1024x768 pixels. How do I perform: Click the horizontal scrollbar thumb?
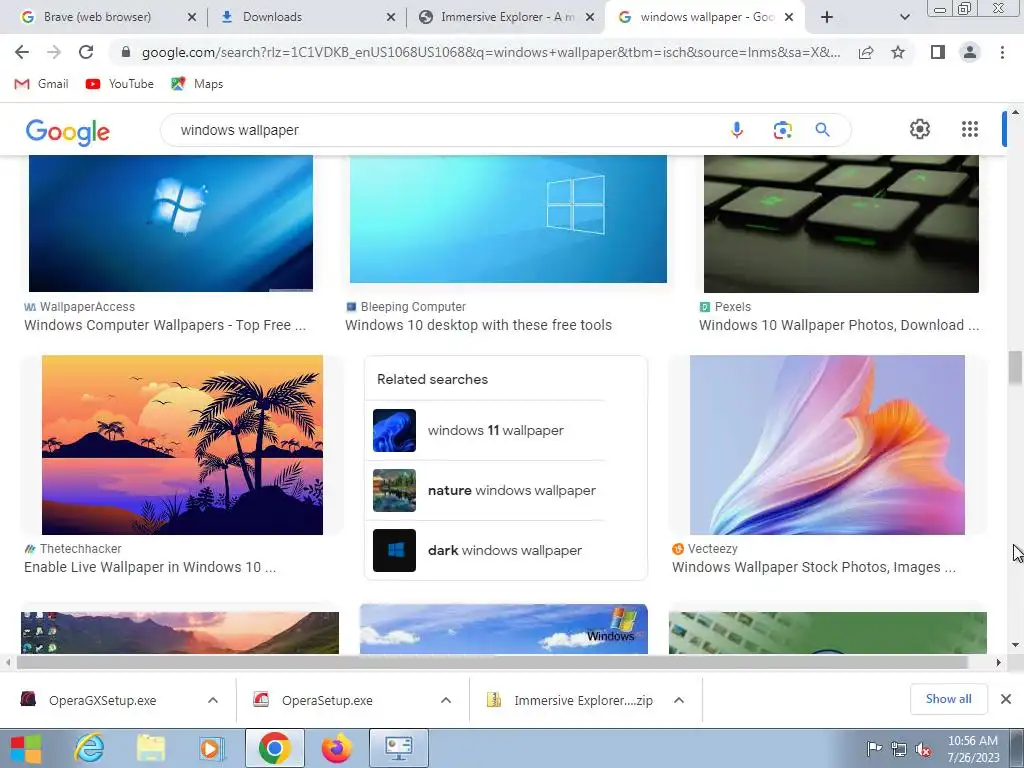(x=491, y=662)
